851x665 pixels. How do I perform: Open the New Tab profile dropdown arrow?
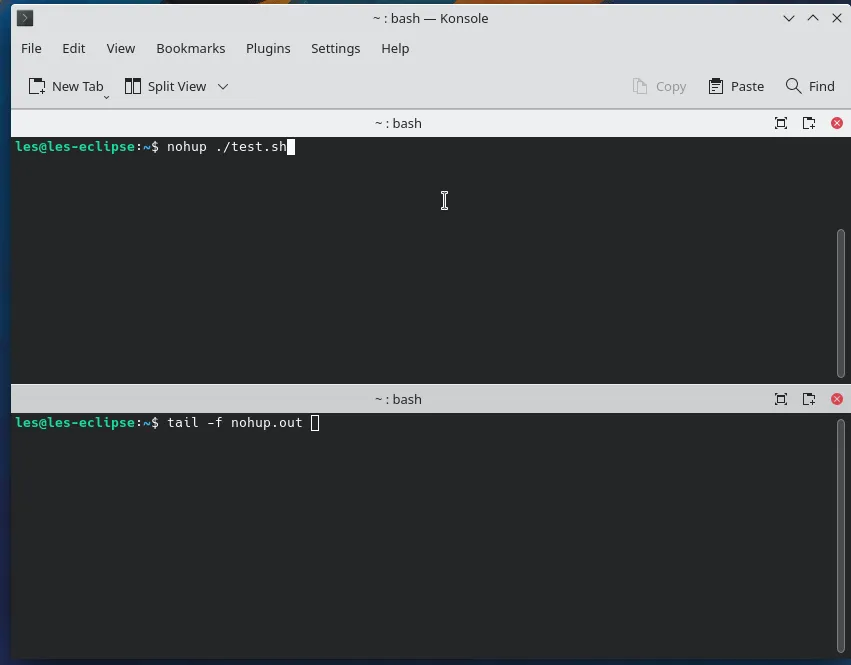click(106, 98)
